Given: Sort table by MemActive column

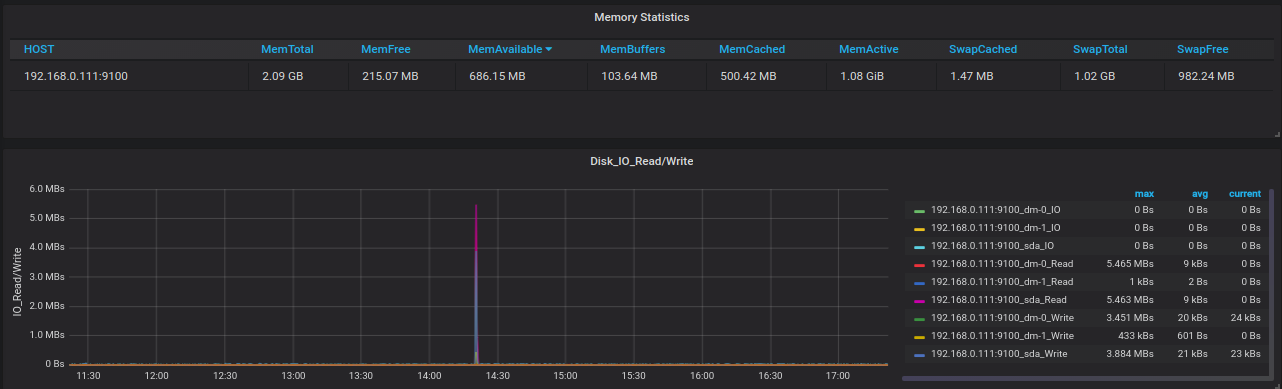Looking at the screenshot, I should coord(869,49).
